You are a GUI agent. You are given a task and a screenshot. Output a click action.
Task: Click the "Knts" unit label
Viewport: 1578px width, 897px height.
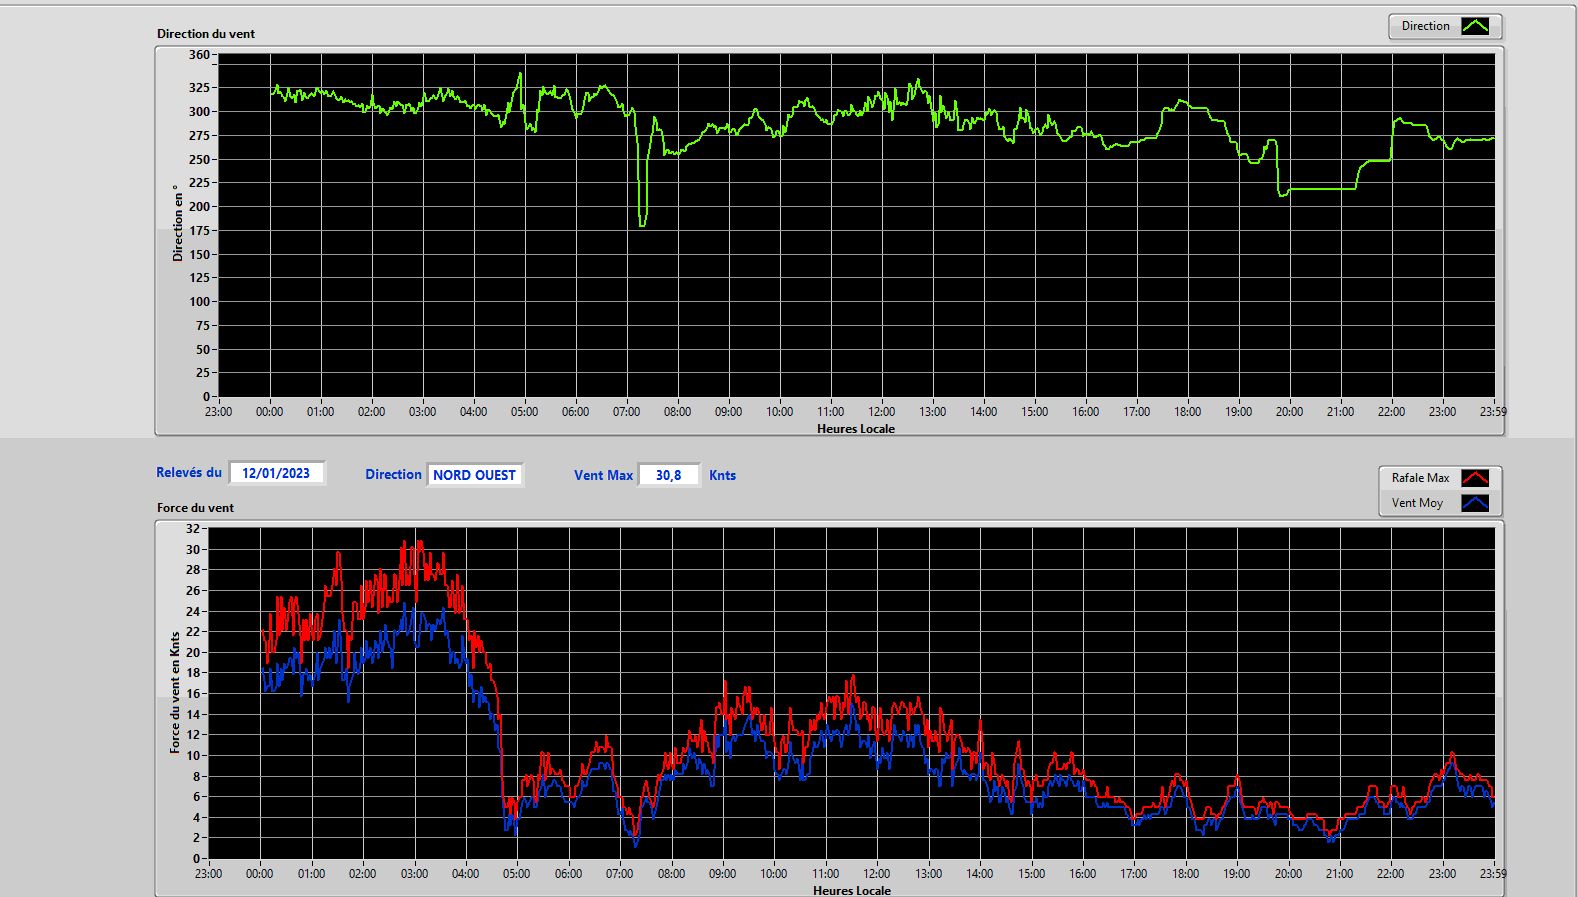722,475
